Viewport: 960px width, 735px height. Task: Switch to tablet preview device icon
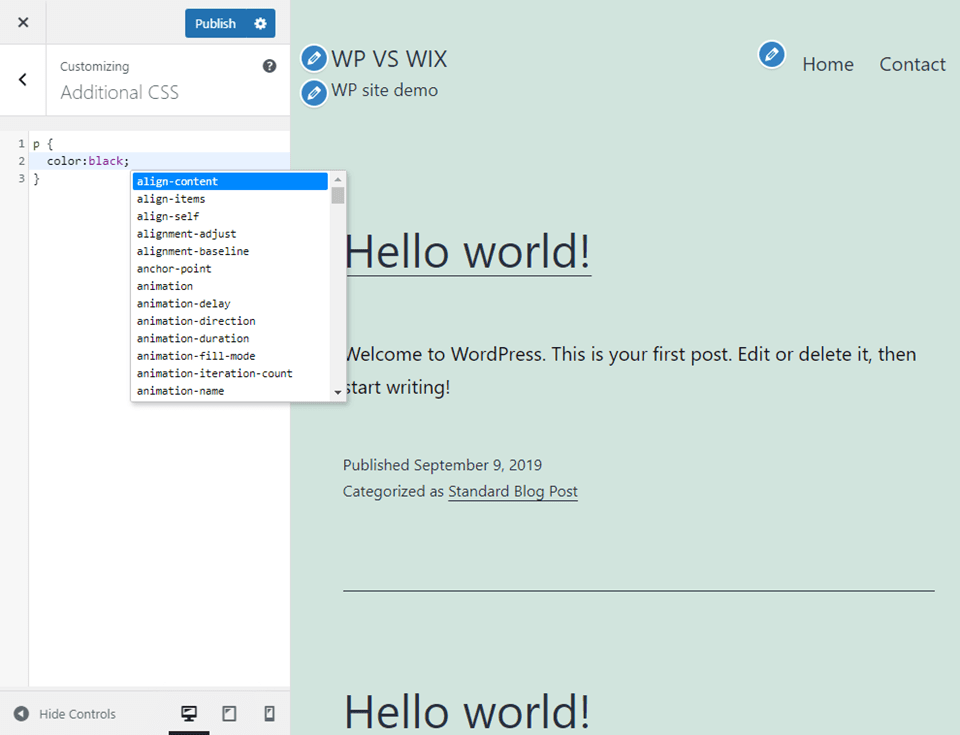229,713
